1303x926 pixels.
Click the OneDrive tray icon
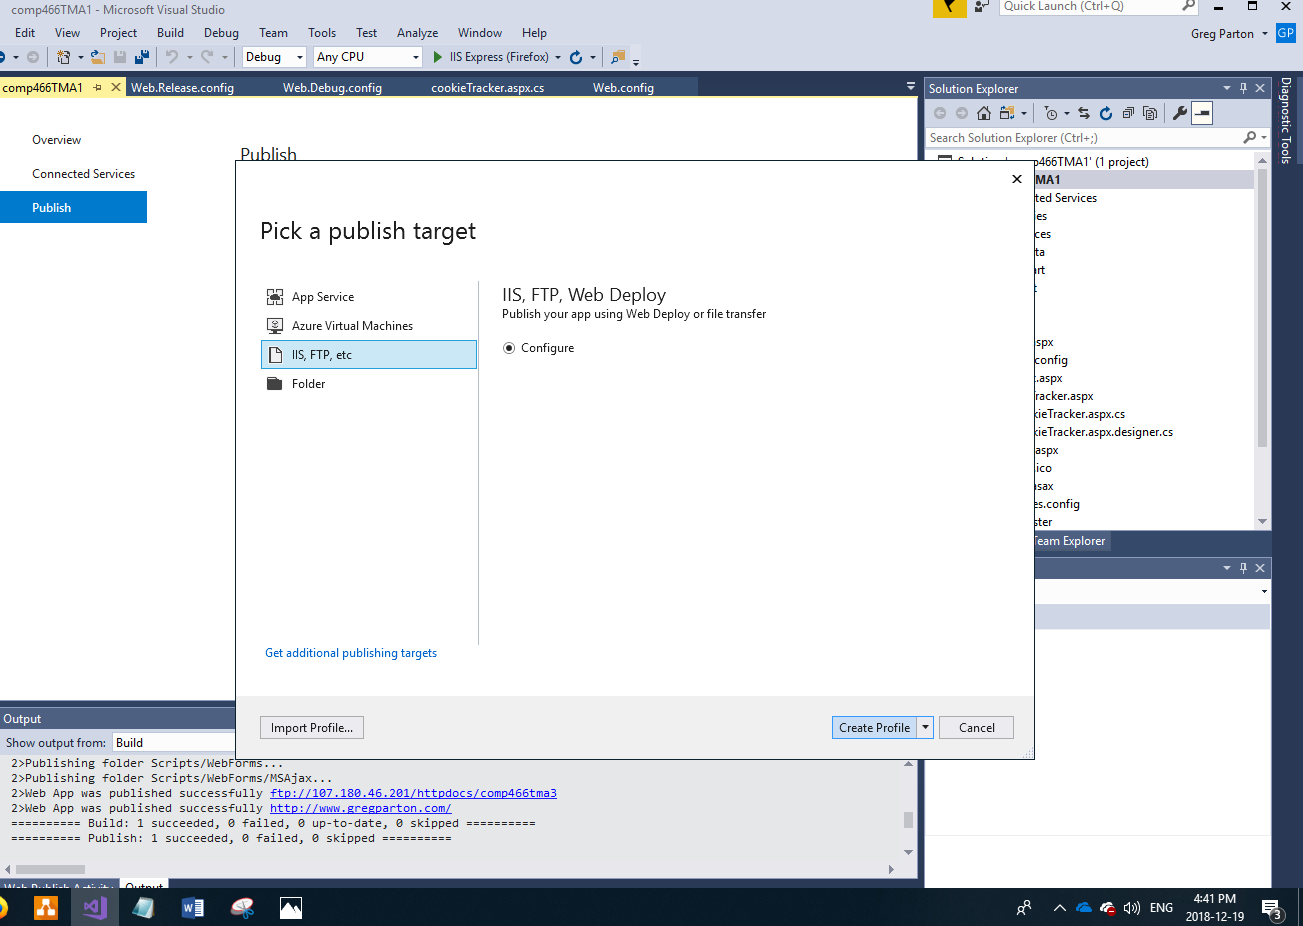tap(1084, 908)
